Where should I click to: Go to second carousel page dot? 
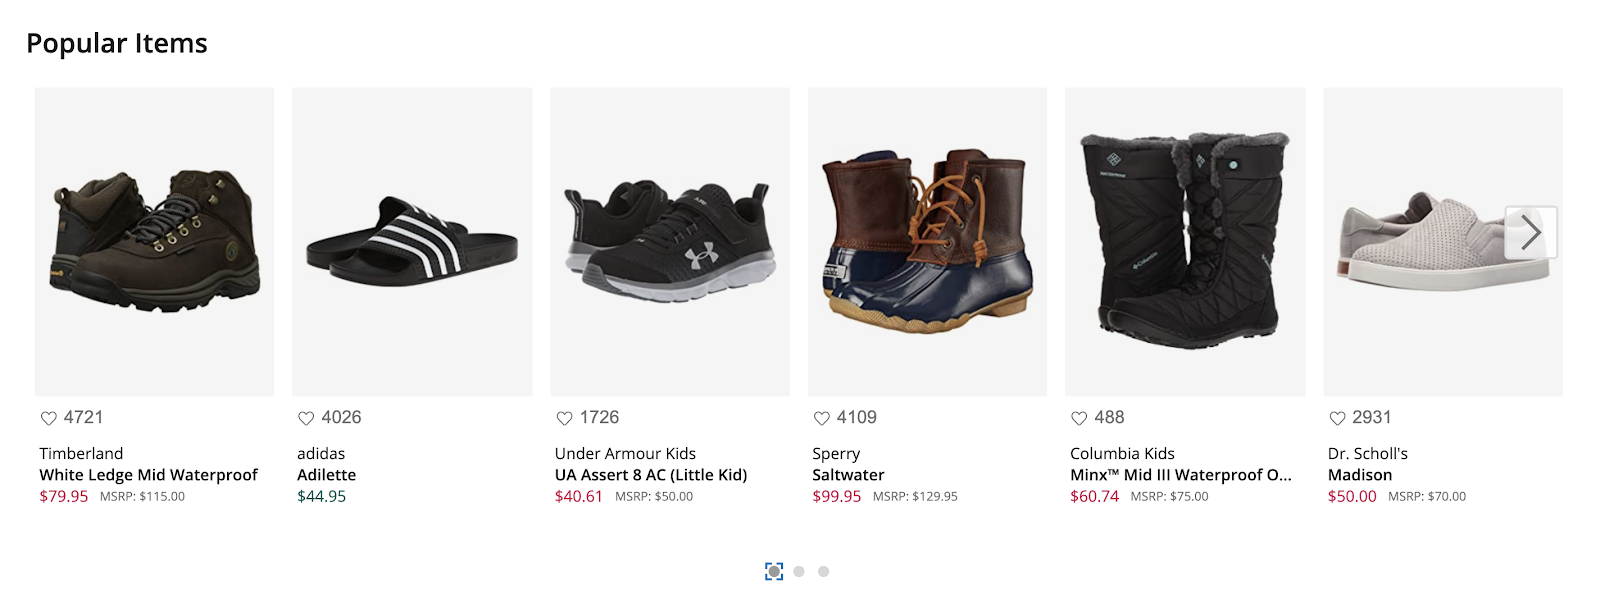tap(799, 571)
